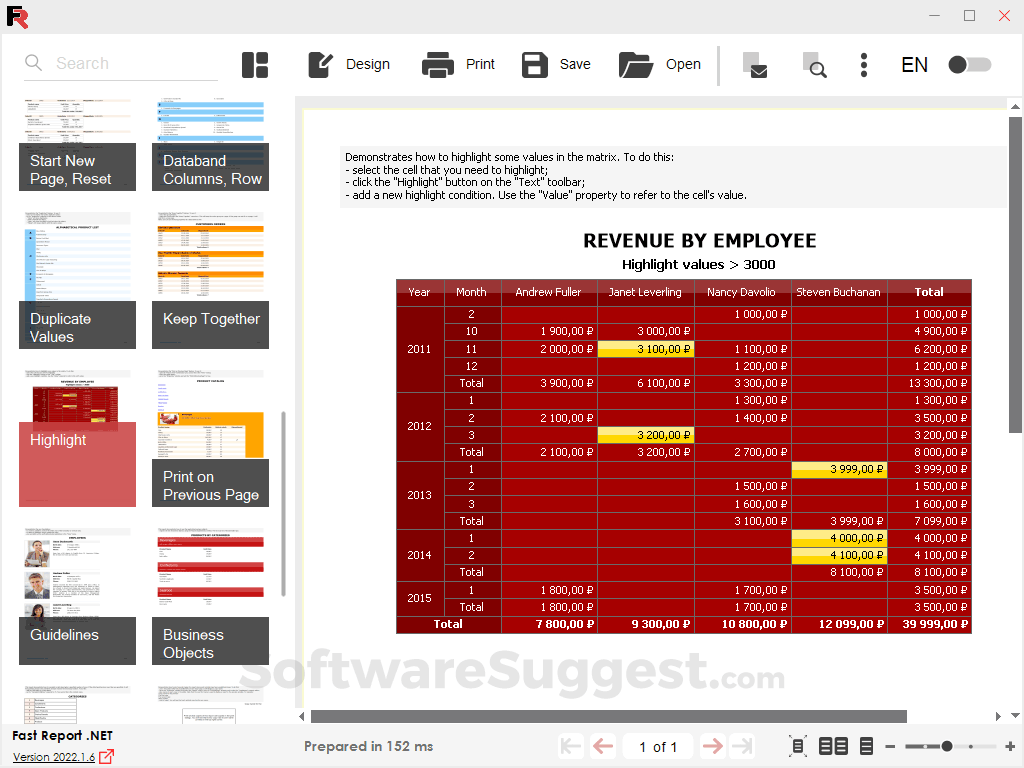
Task: Switch to two-page facing view
Action: pyautogui.click(x=832, y=746)
